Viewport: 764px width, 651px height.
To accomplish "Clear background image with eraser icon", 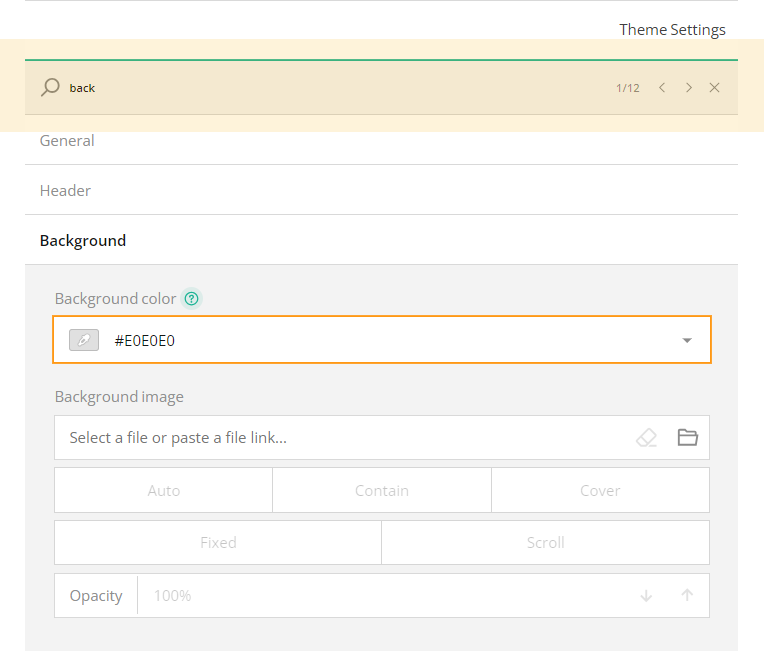I will click(x=647, y=438).
